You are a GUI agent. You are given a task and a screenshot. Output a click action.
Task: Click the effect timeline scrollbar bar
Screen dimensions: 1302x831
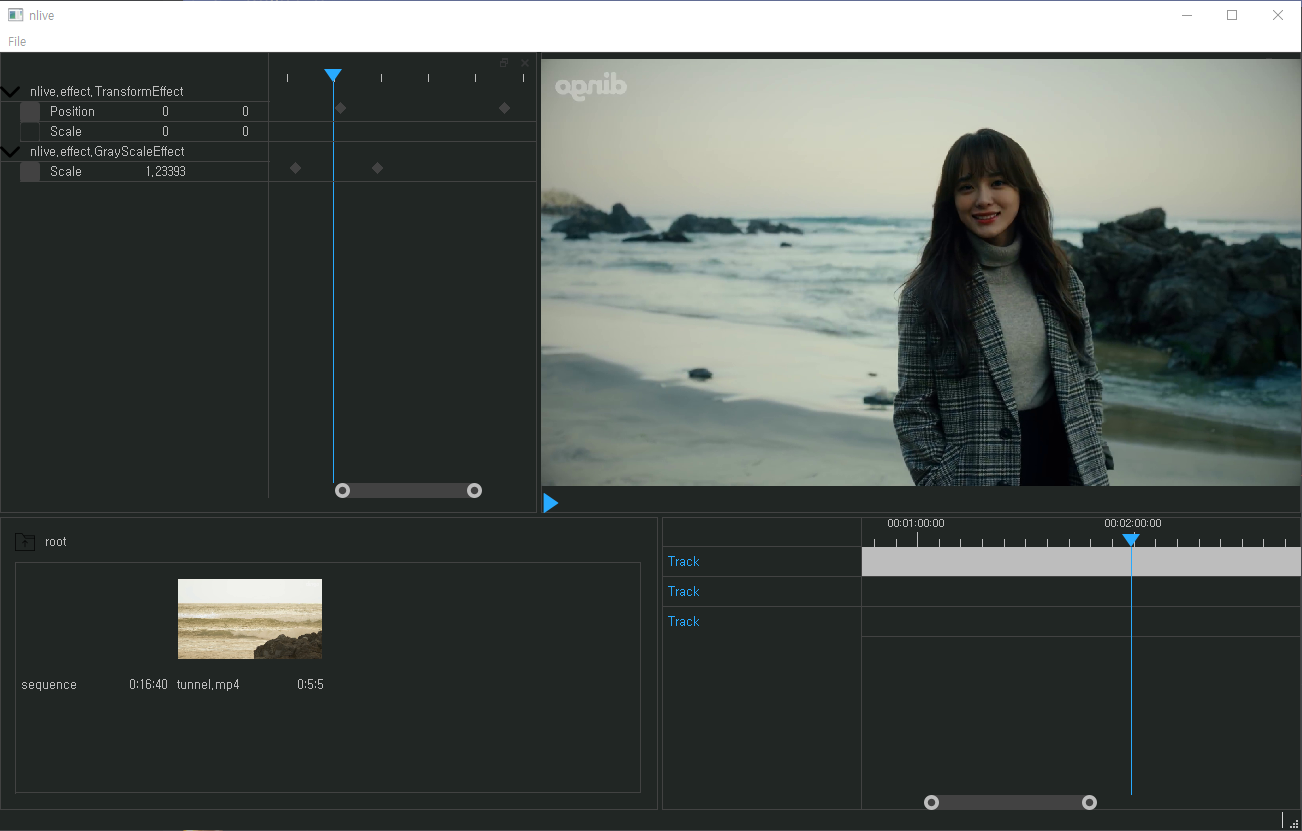click(408, 490)
